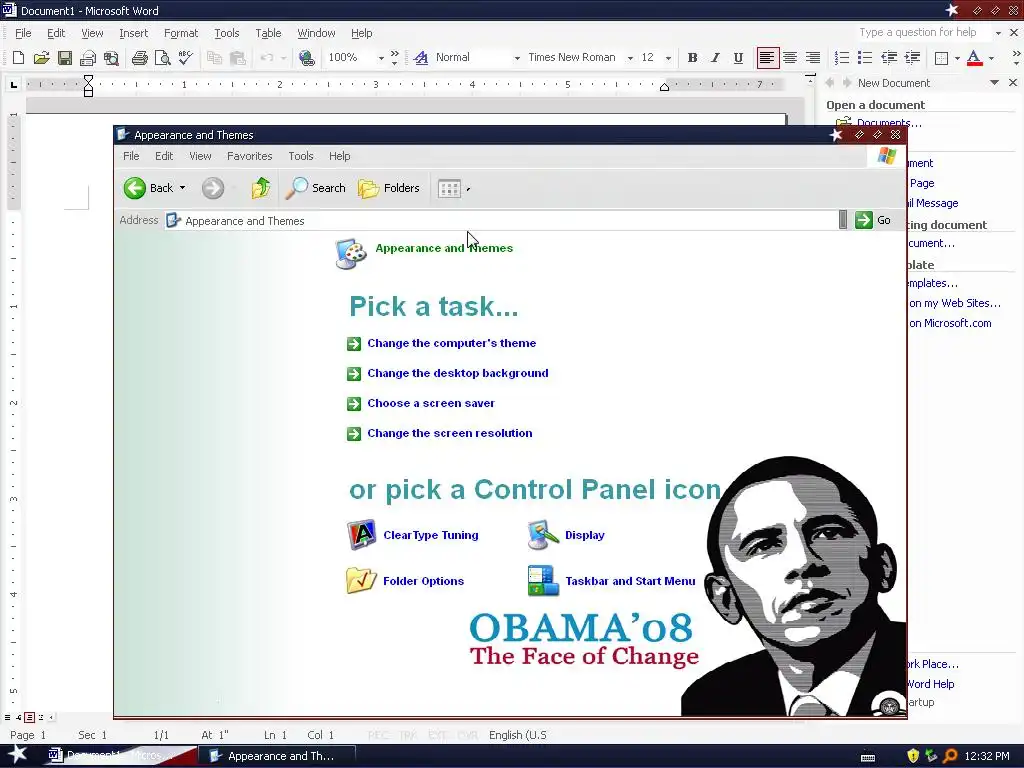Open the Font Color dropdown arrow
Screen dimensions: 1024x768
(991, 58)
